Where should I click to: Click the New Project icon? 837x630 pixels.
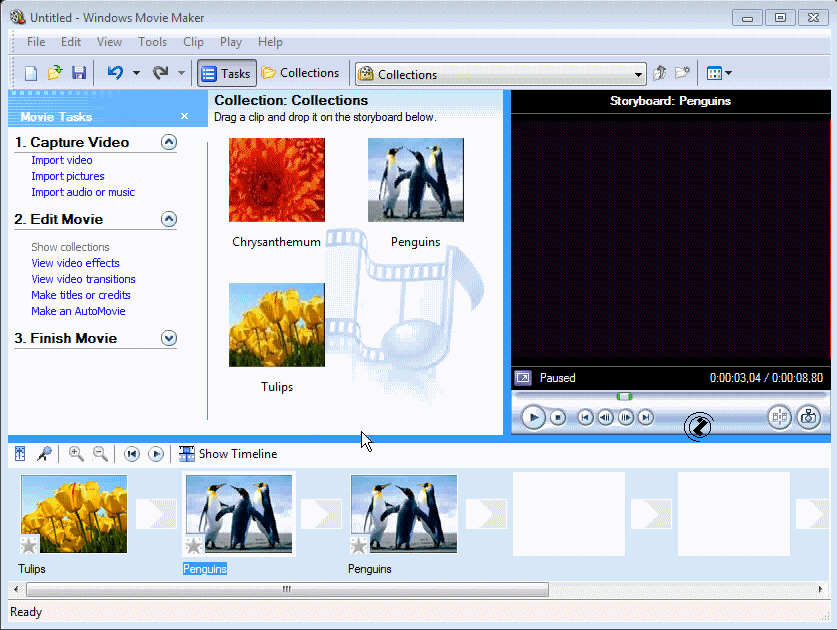pos(31,73)
